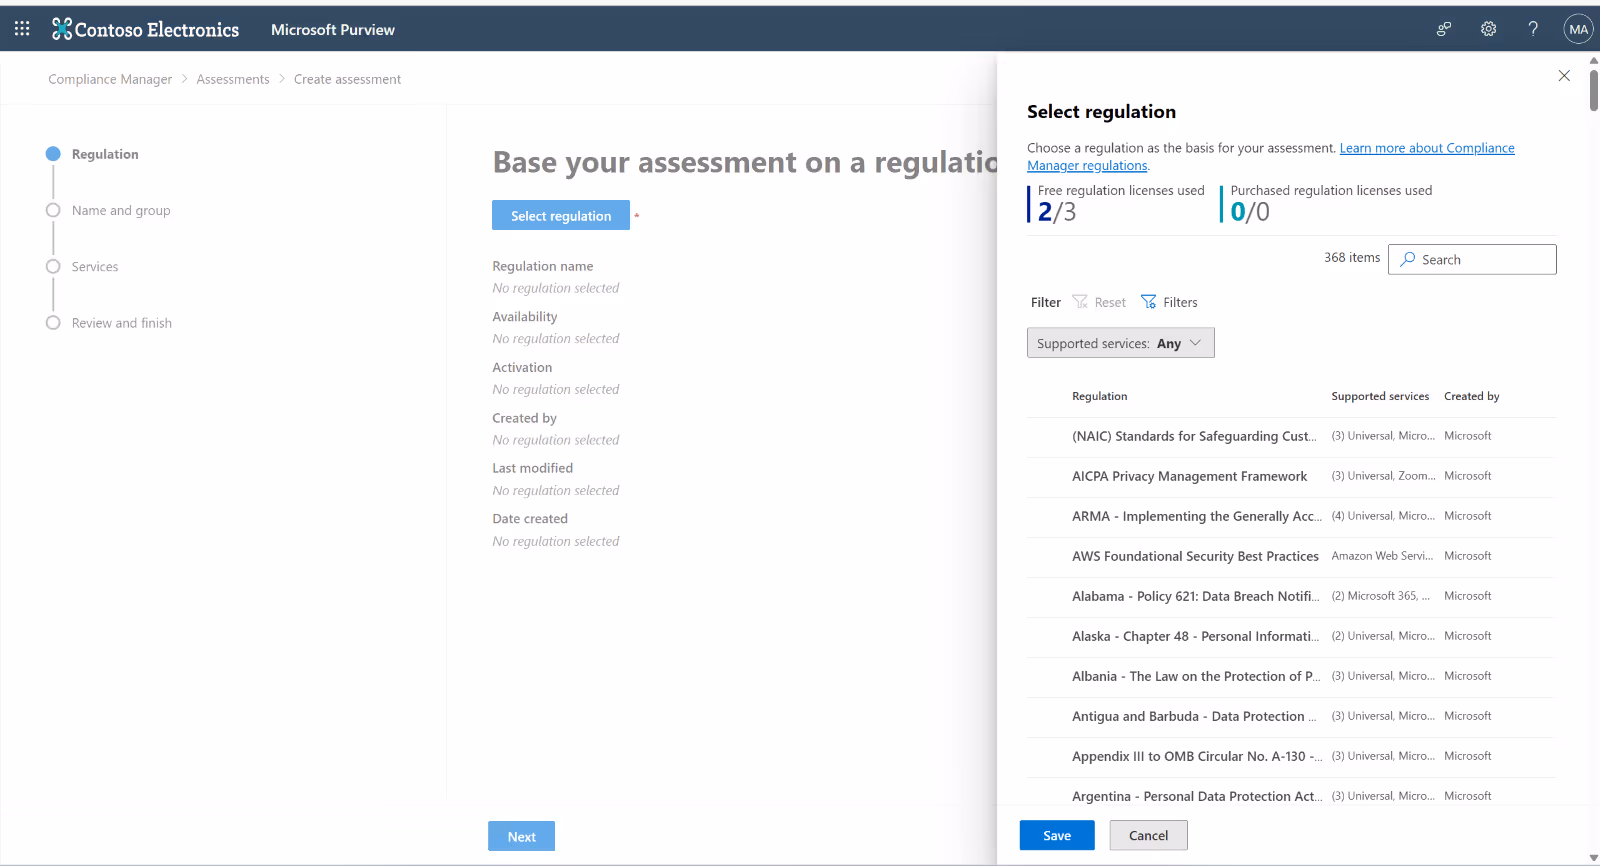Select Antigua and Barbuda - Data Protection row
This screenshot has width=1600, height=866.
[1291, 716]
